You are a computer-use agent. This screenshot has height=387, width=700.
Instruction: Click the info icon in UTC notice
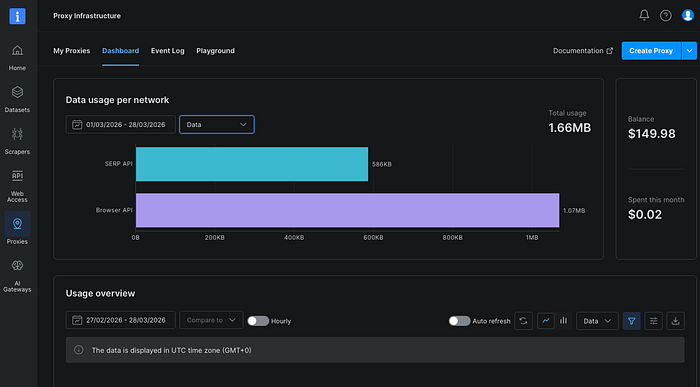(x=79, y=350)
